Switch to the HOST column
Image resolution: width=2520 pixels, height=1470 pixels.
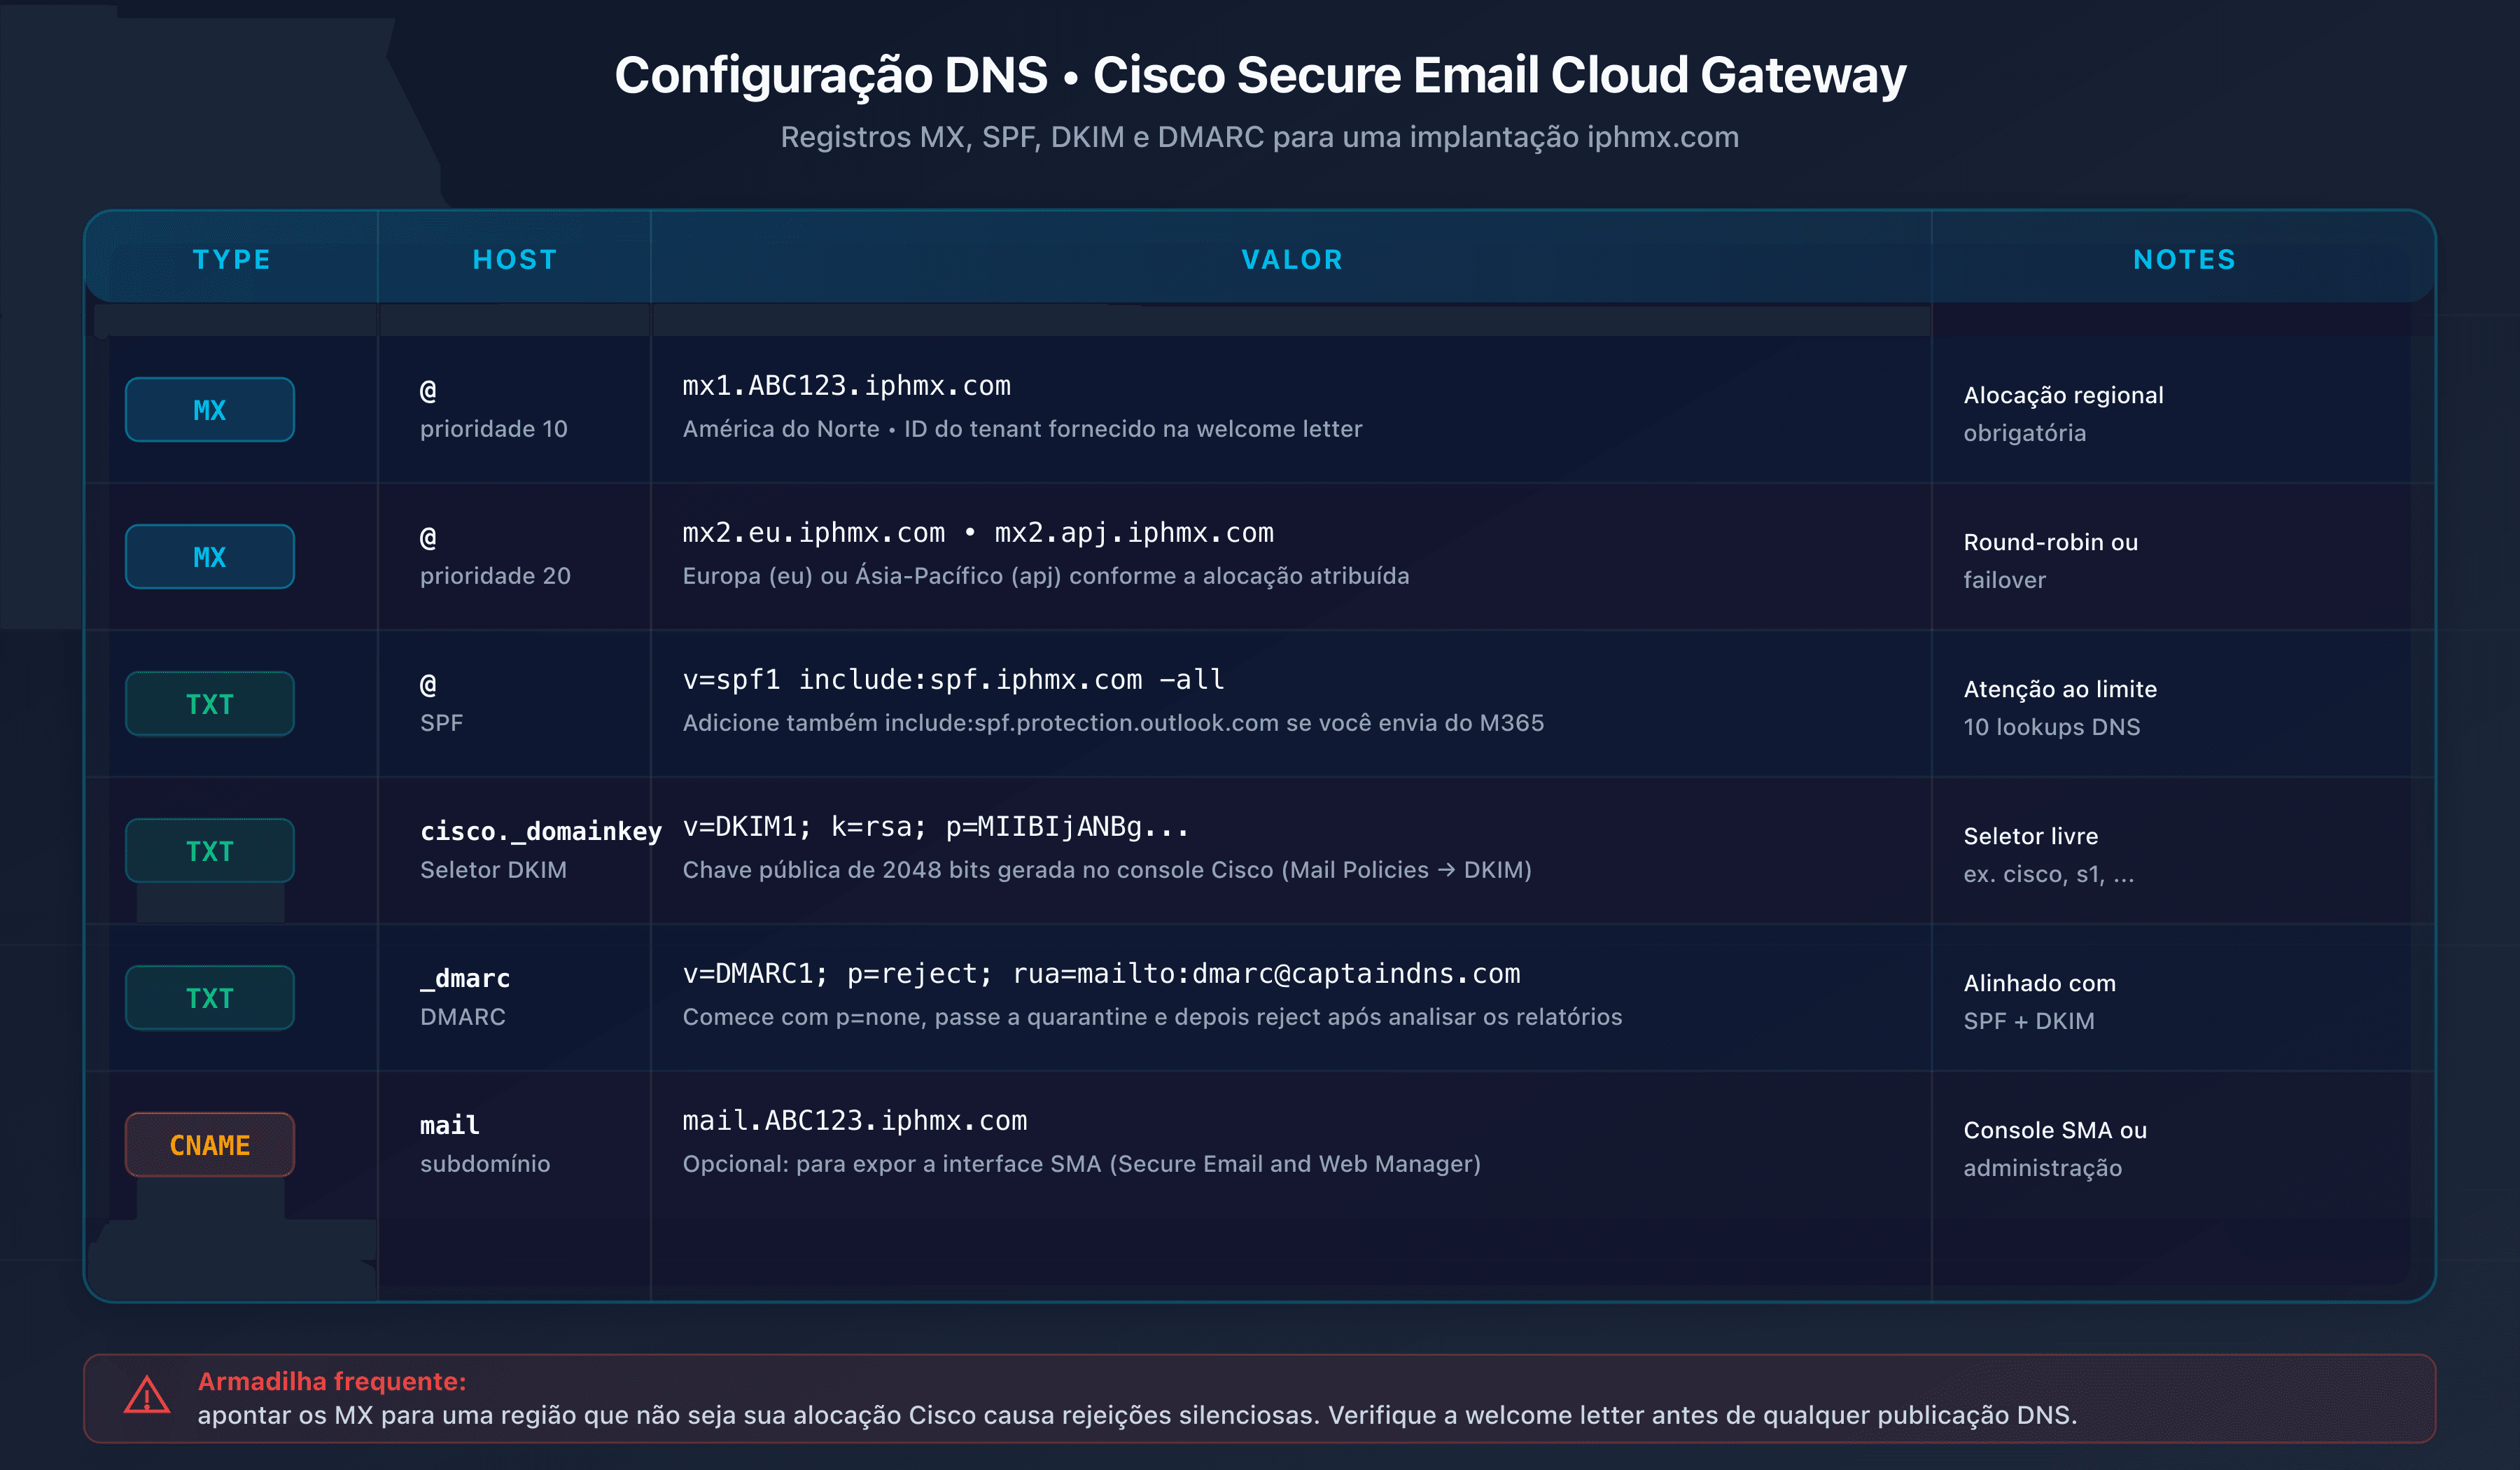coord(514,259)
